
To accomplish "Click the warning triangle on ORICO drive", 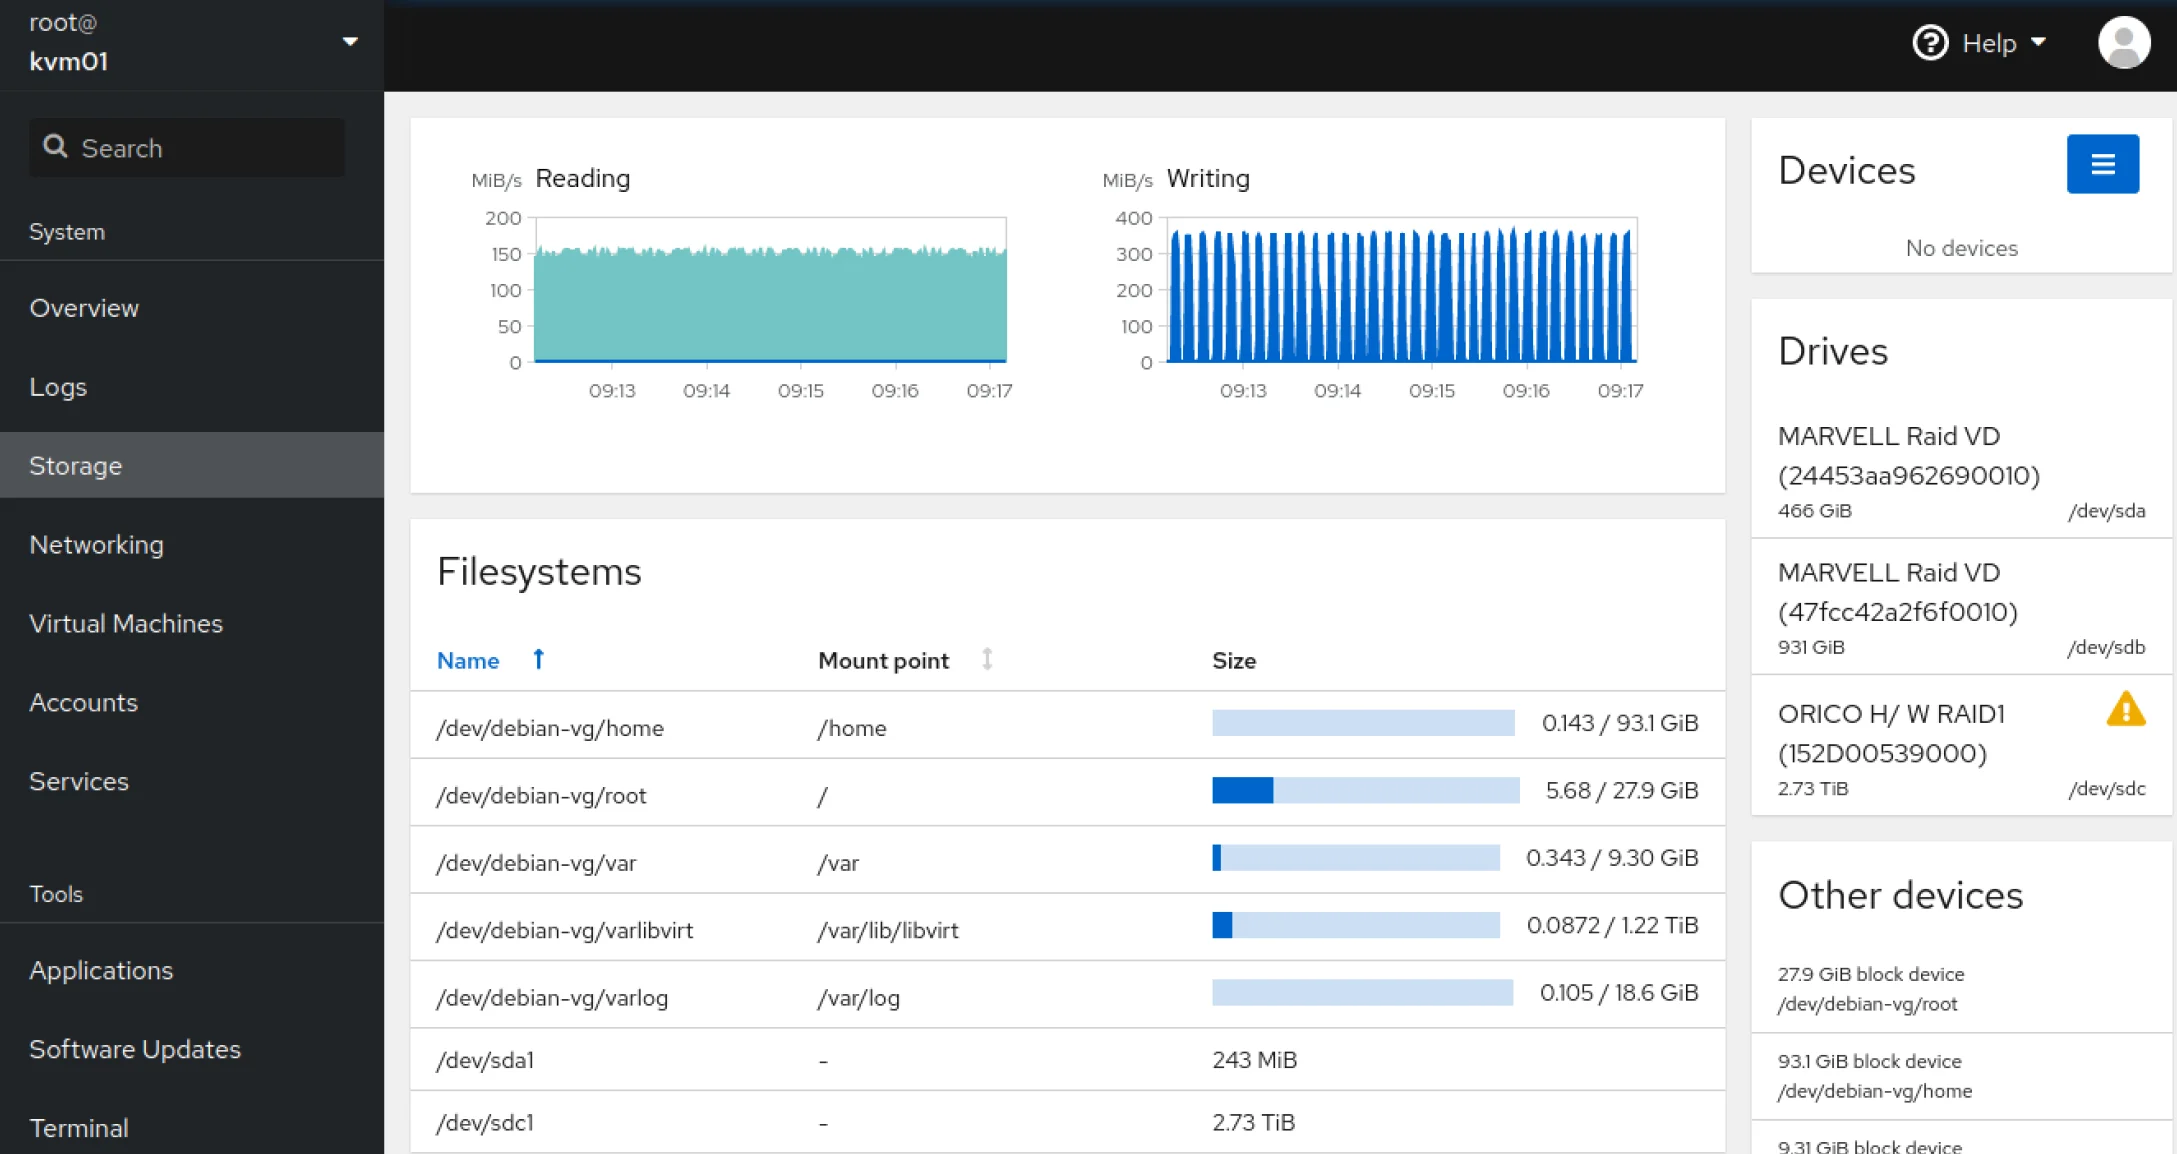I will coord(2125,709).
